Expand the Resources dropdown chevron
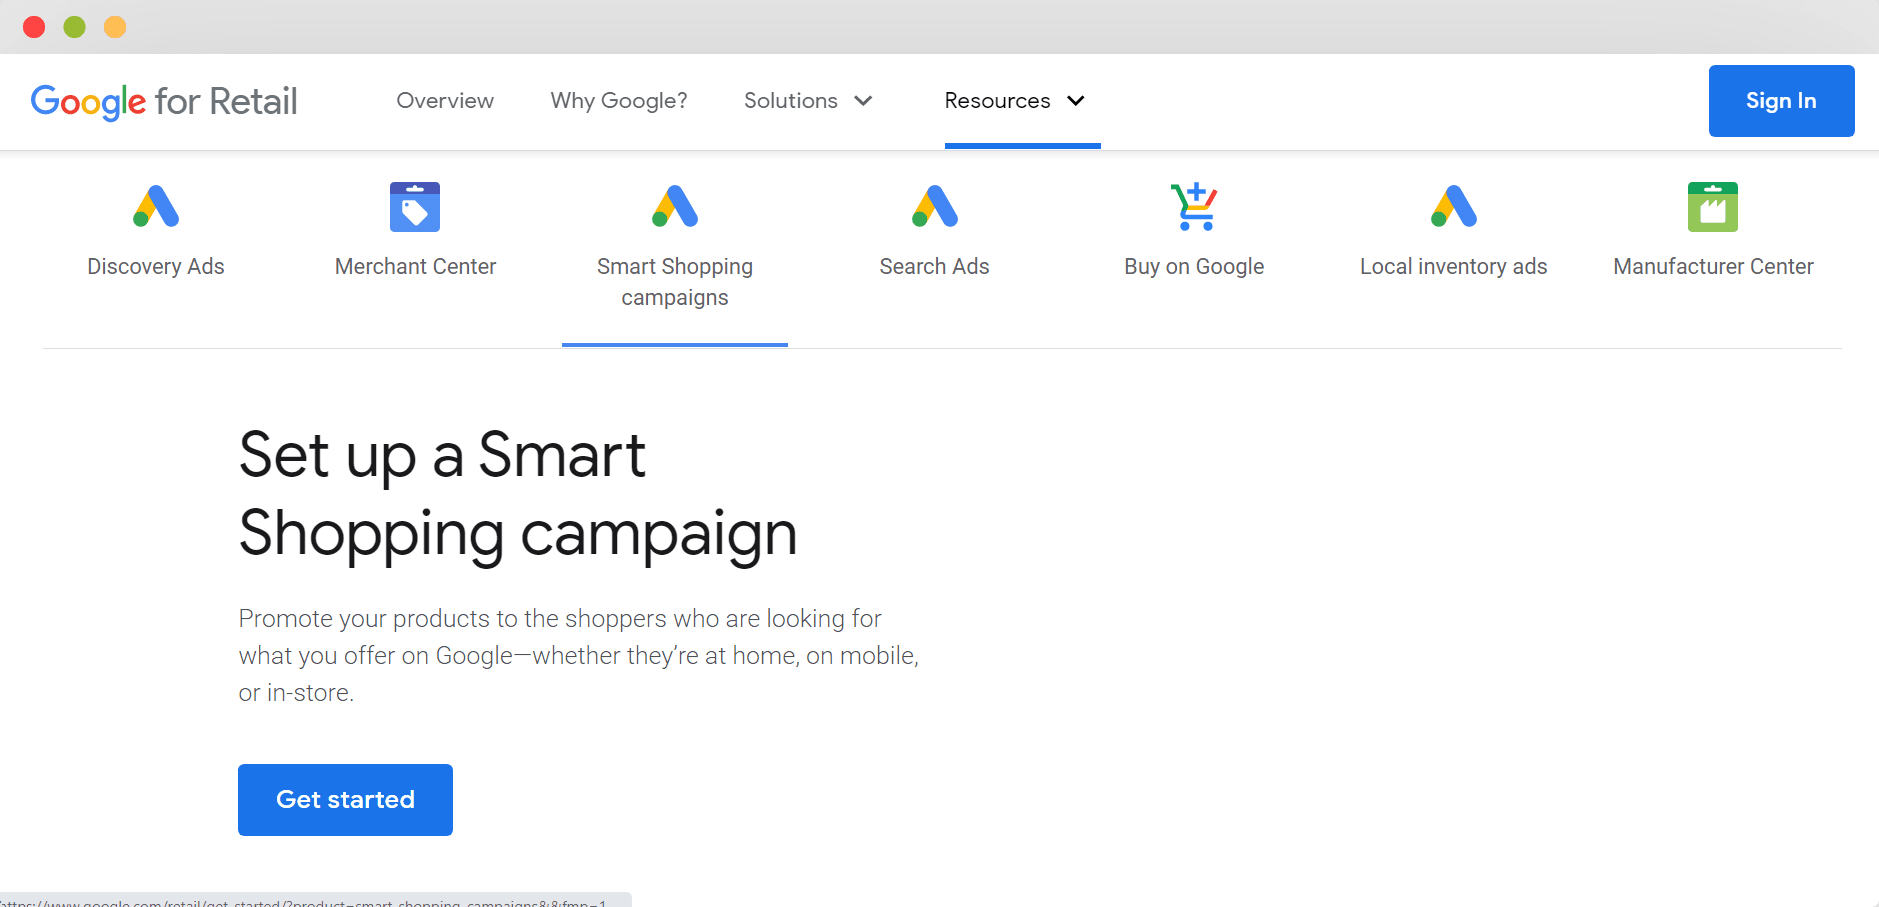 point(1076,101)
